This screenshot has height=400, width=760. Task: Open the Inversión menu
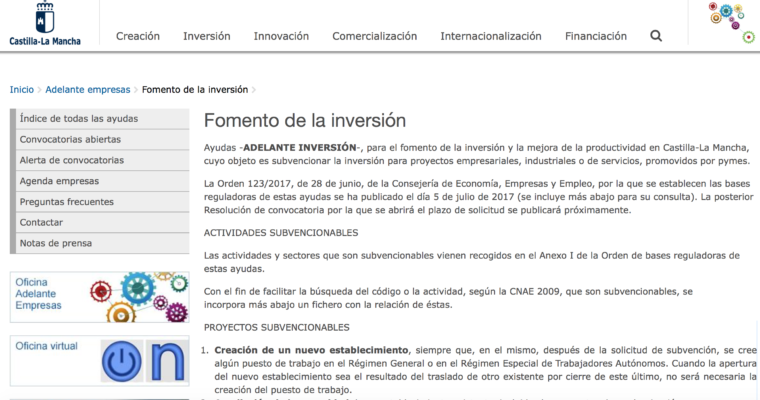tap(206, 36)
